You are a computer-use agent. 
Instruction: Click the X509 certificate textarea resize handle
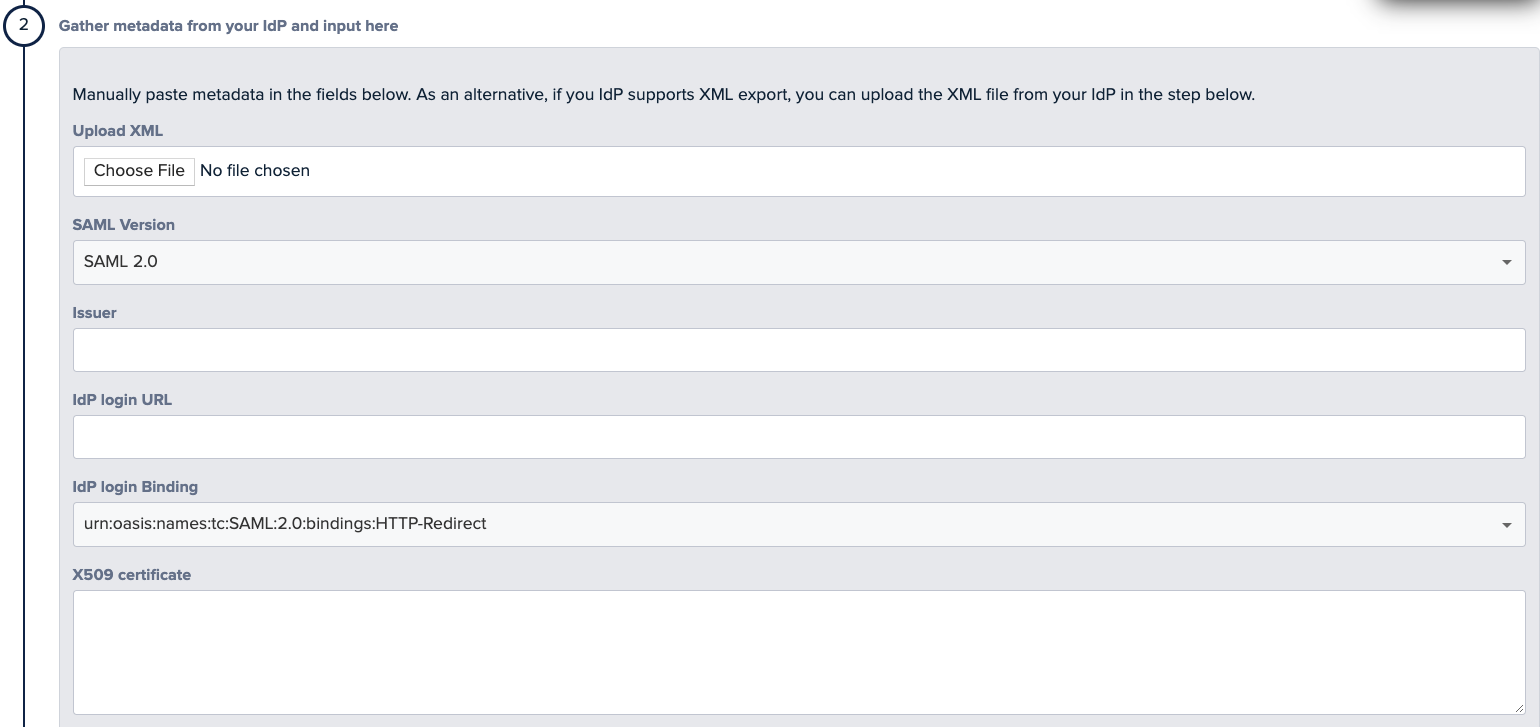click(x=1518, y=707)
